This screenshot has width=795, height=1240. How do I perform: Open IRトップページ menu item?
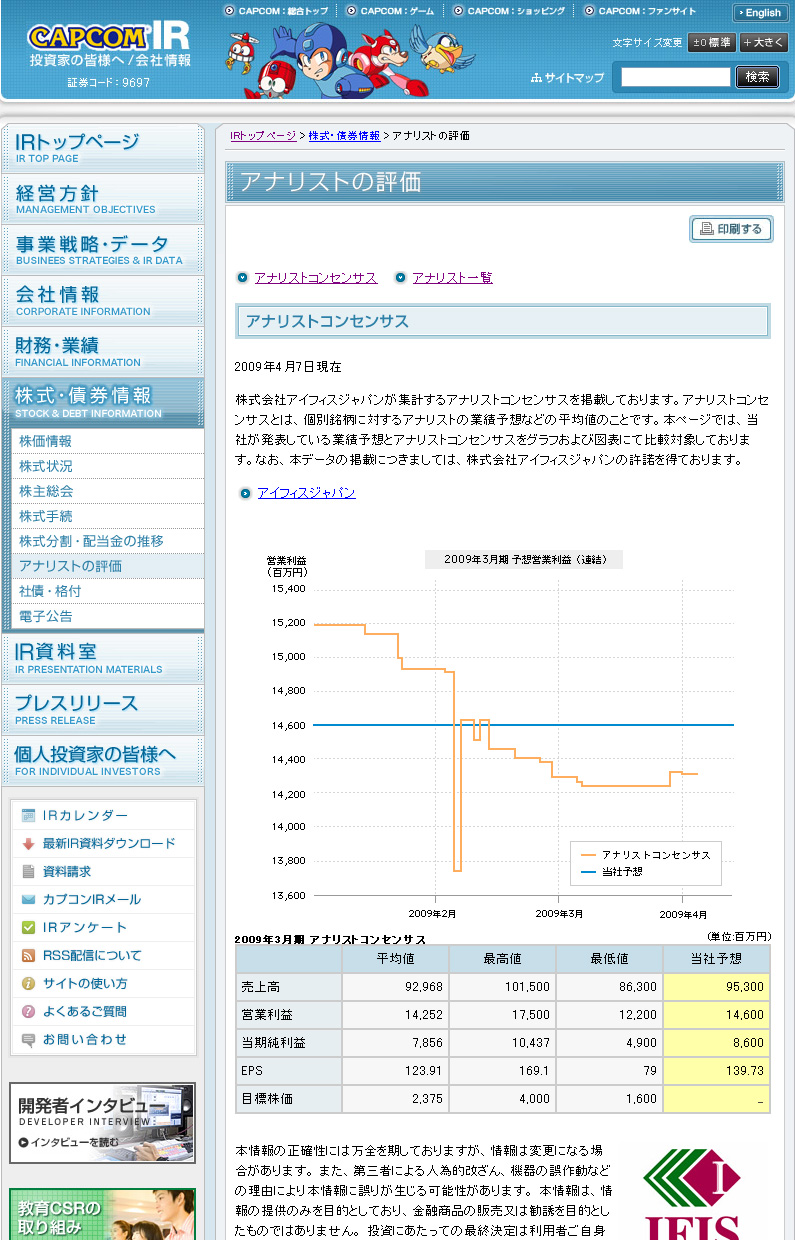tap(103, 147)
